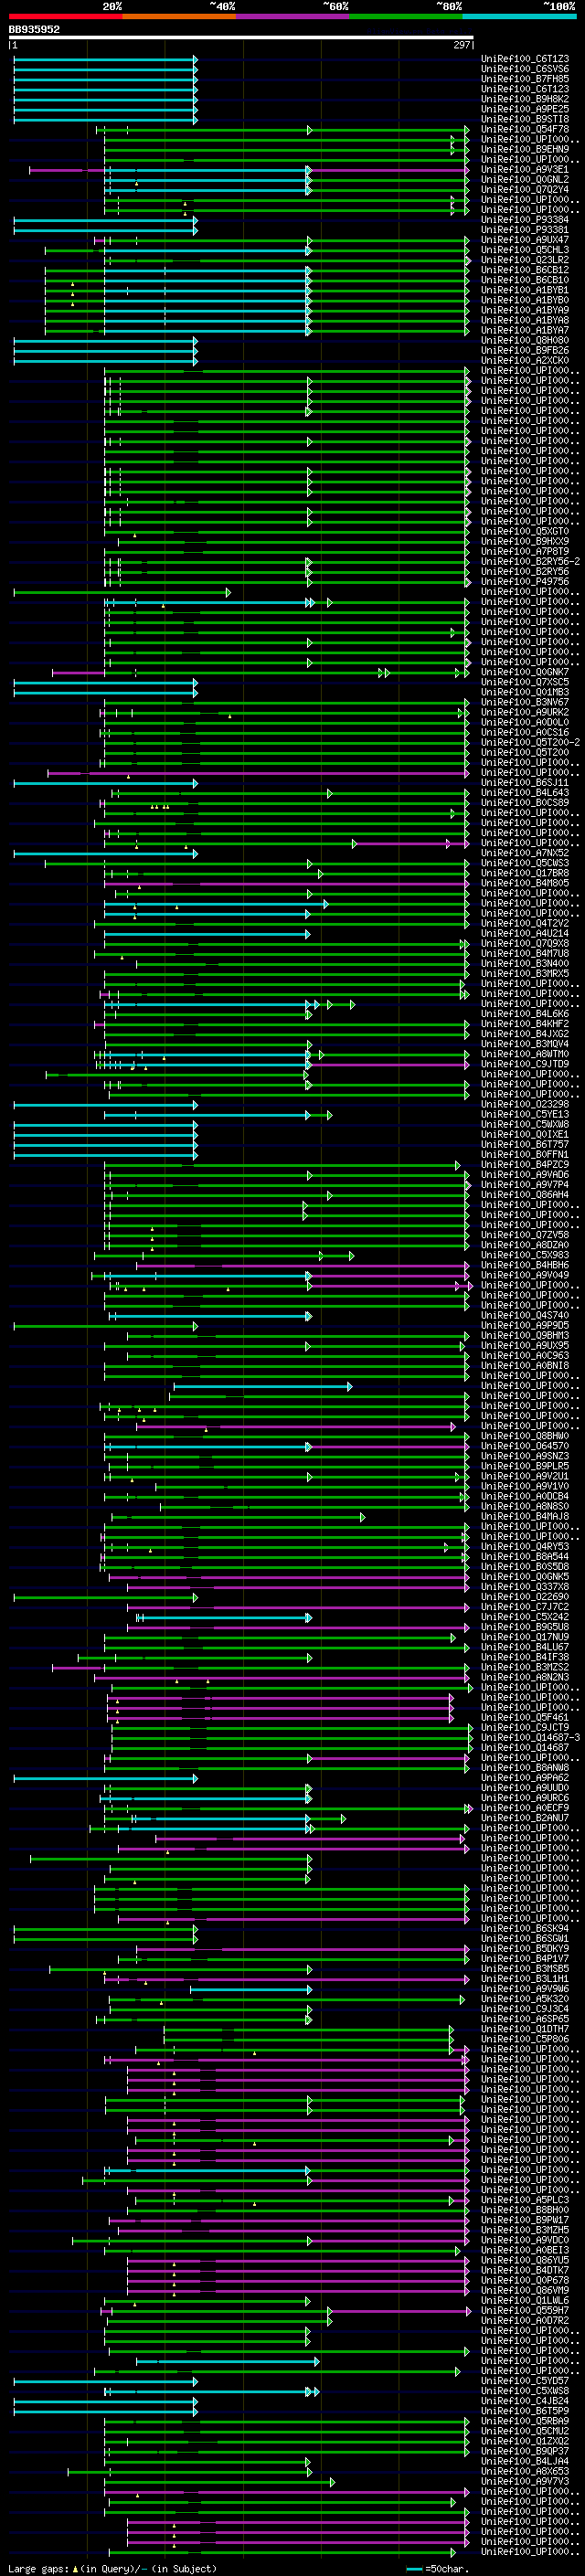Select hit UniRef100_P93381
This screenshot has width=585, height=2576.
coord(525,230)
